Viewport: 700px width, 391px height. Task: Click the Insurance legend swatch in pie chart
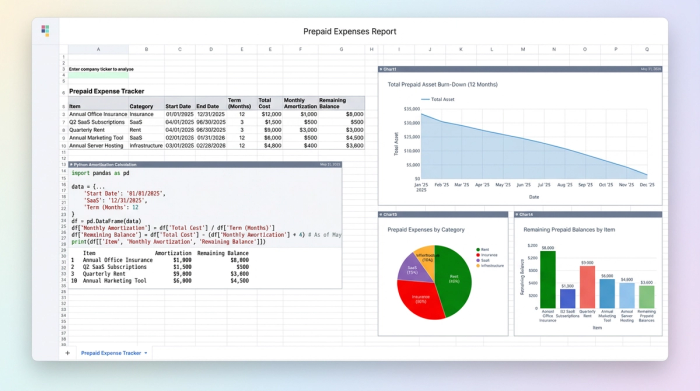[x=478, y=255]
